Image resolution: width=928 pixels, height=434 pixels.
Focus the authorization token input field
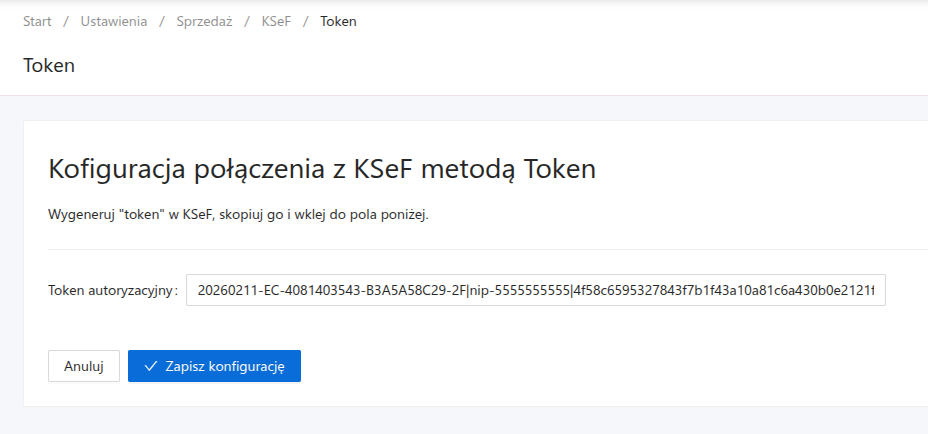(x=535, y=291)
